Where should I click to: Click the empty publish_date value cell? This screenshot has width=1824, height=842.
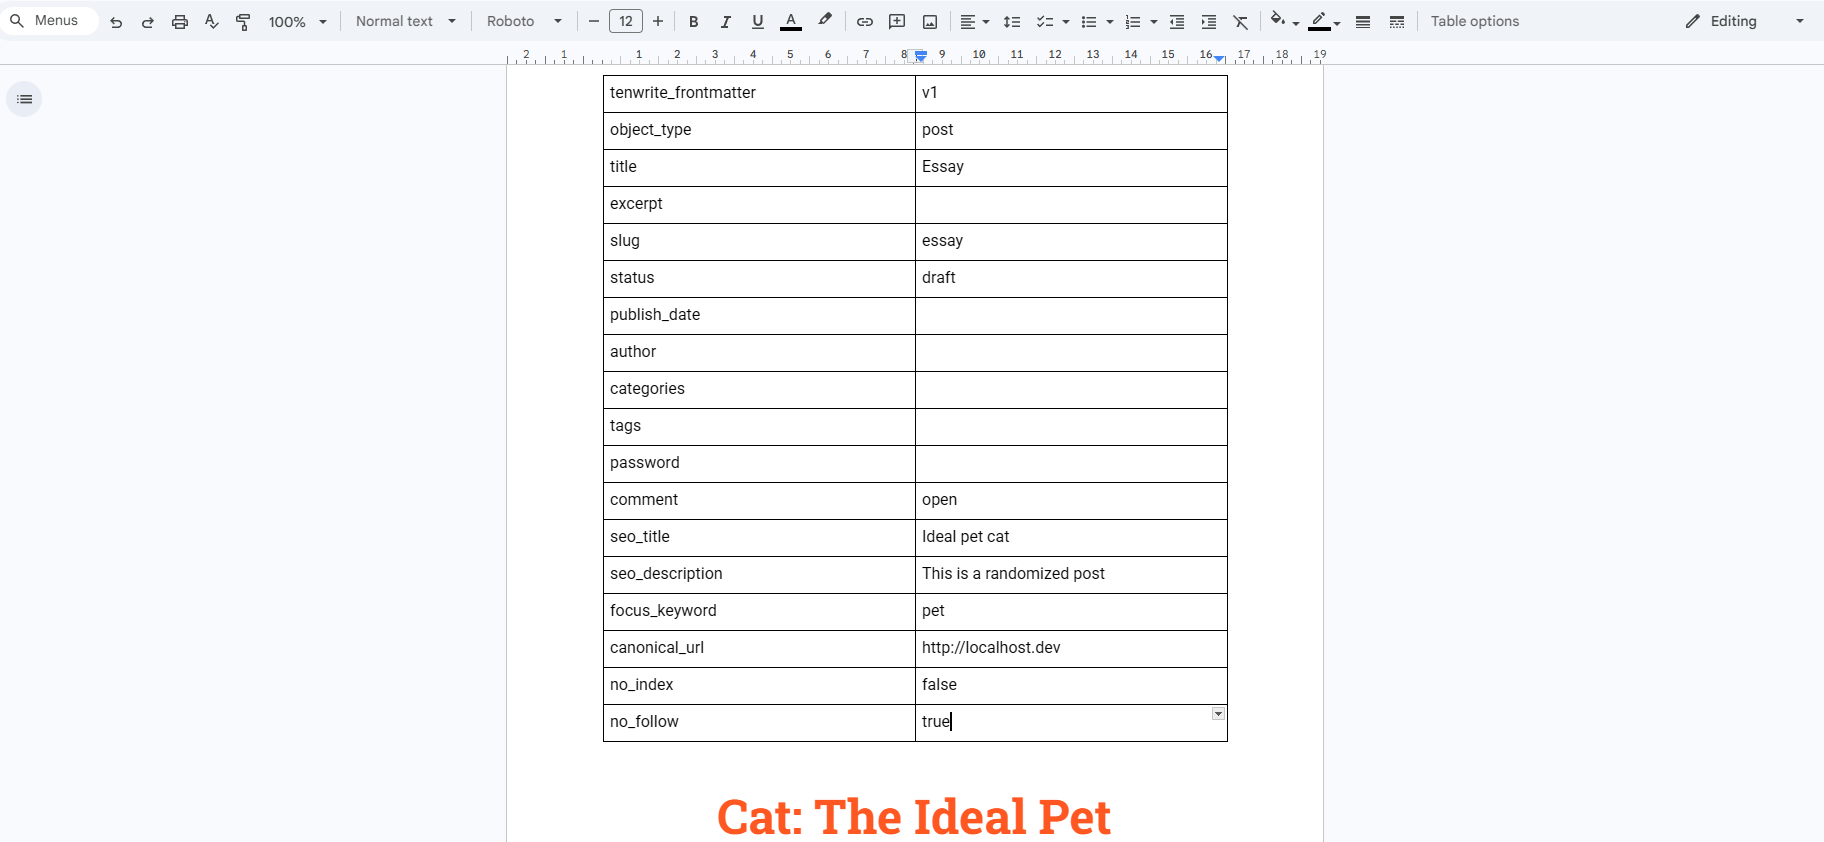[x=1071, y=315]
